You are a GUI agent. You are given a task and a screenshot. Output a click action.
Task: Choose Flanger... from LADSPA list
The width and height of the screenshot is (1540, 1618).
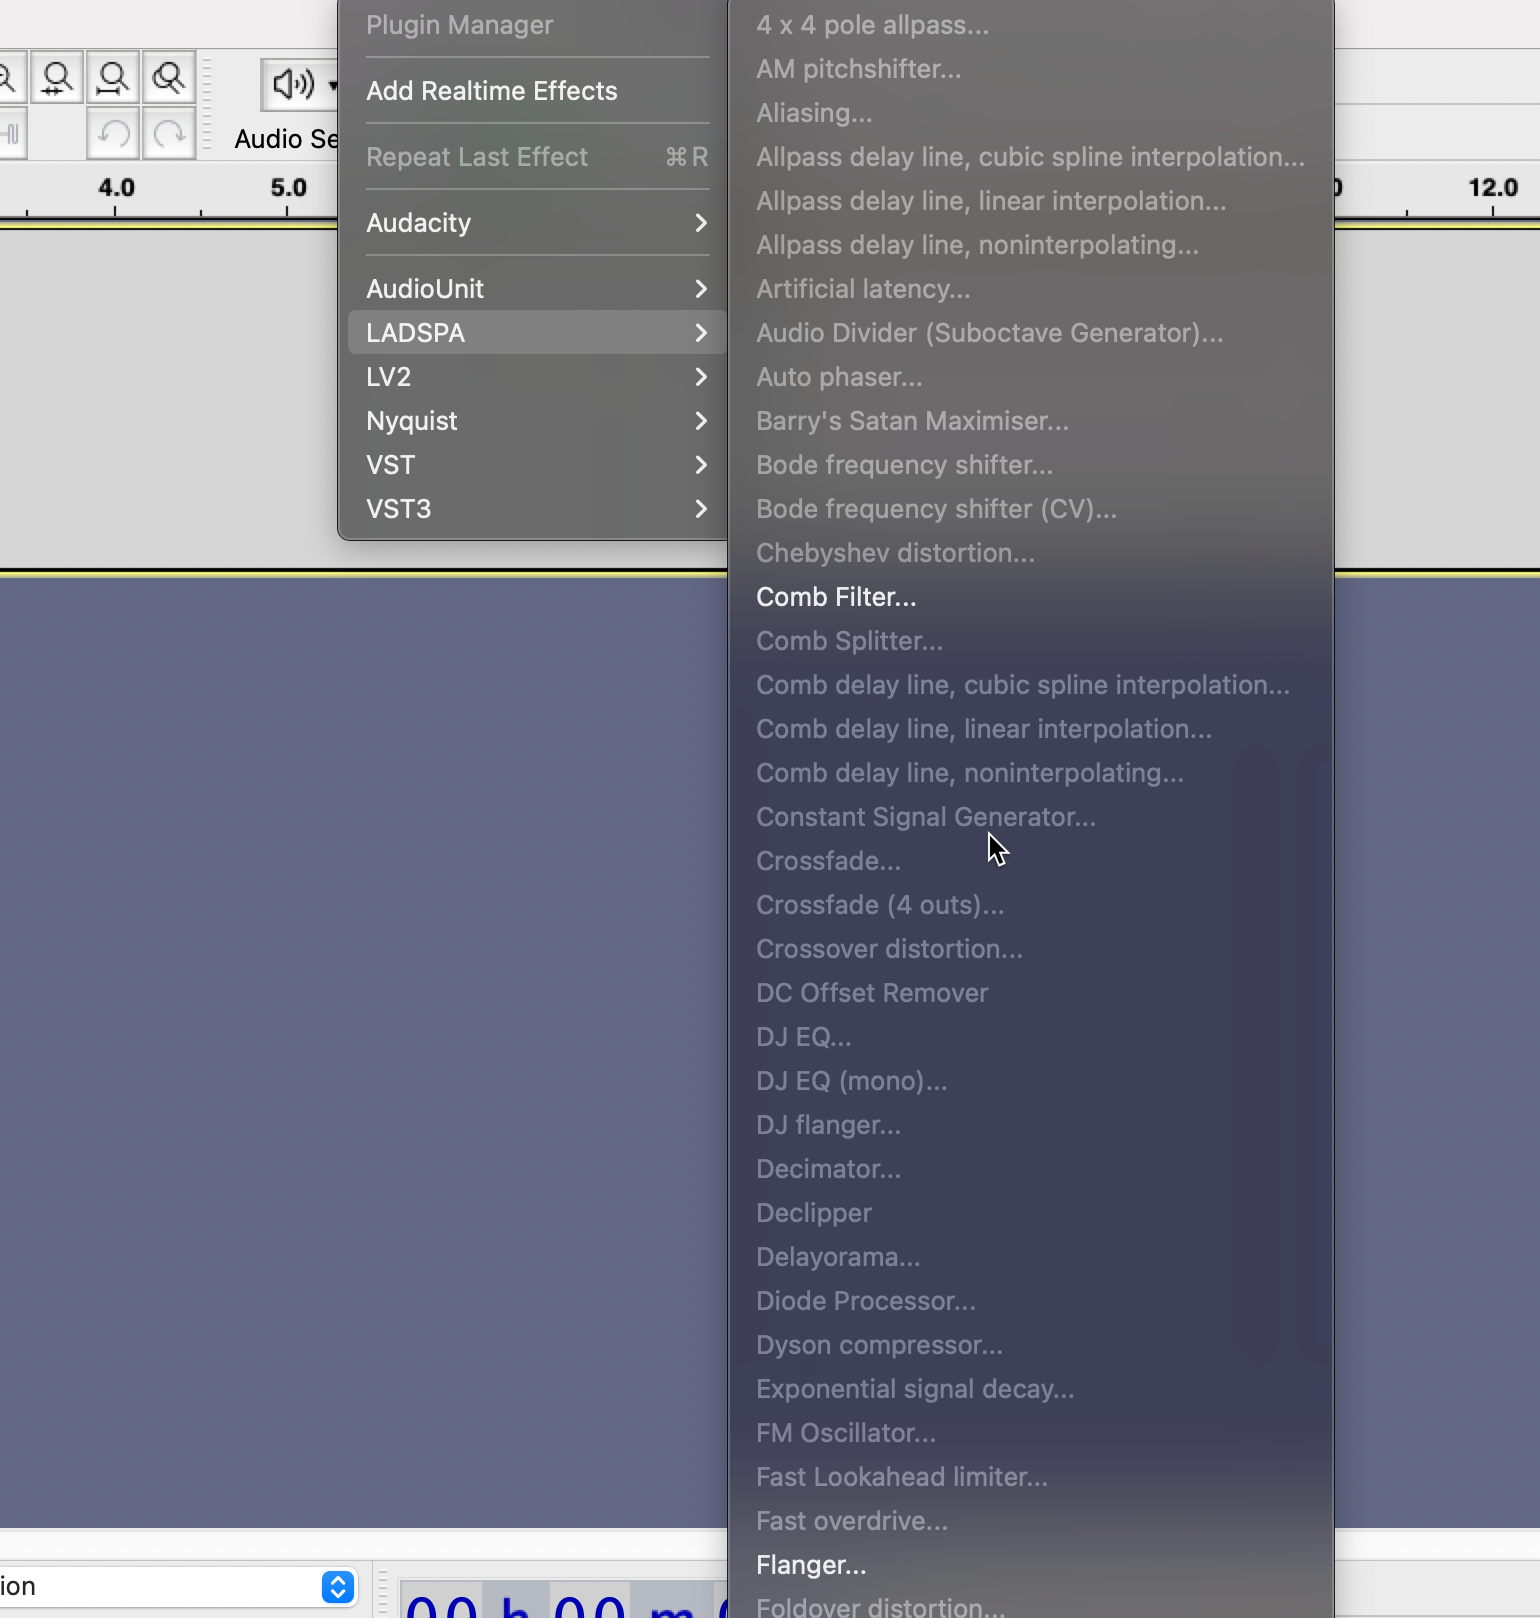pos(1031,1565)
